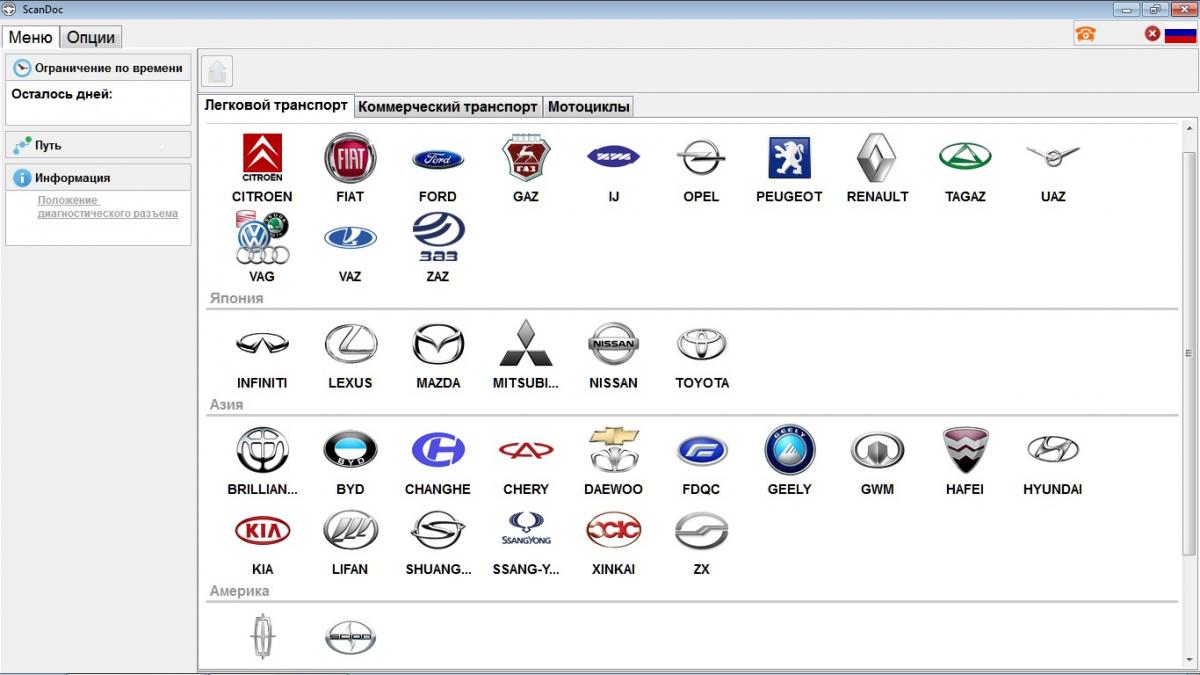Open the UAZ brand logo
Image resolution: width=1200 pixels, height=675 pixels.
point(1053,156)
